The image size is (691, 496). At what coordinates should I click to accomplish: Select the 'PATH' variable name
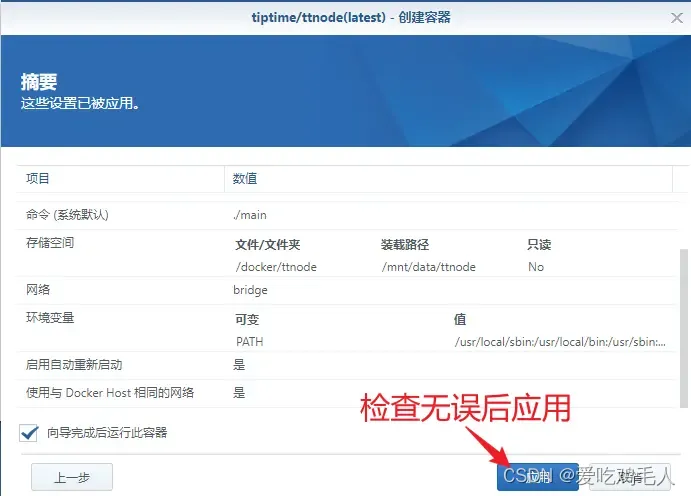(x=249, y=342)
